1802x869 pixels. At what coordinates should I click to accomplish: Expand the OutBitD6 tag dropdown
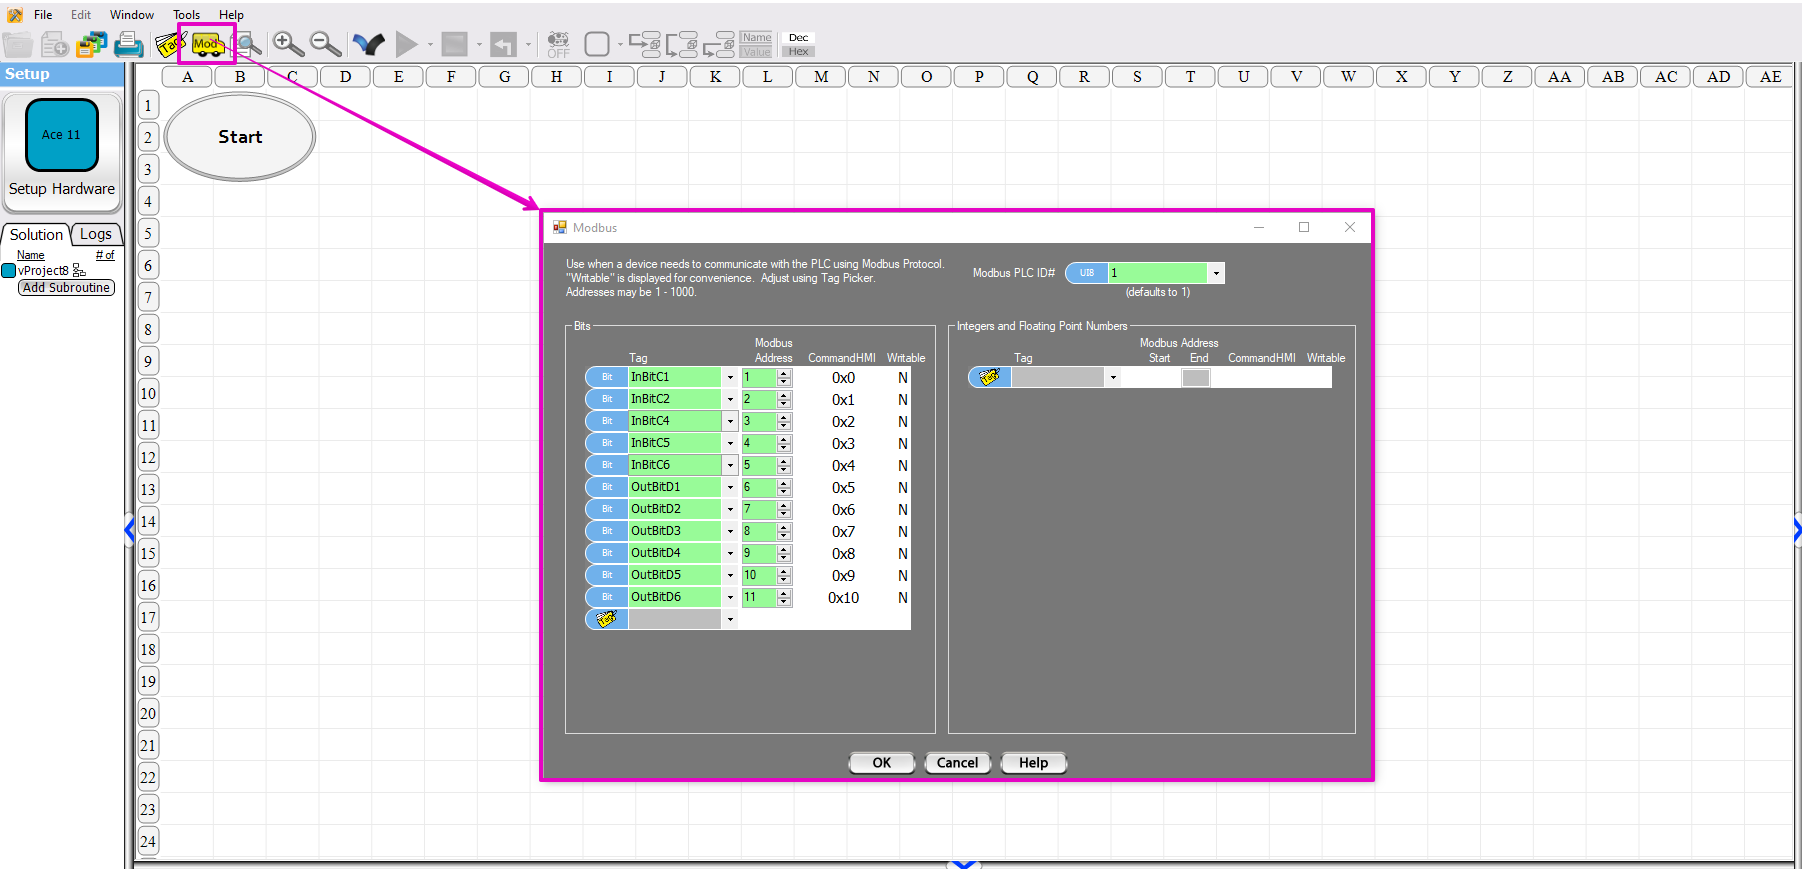coord(730,598)
